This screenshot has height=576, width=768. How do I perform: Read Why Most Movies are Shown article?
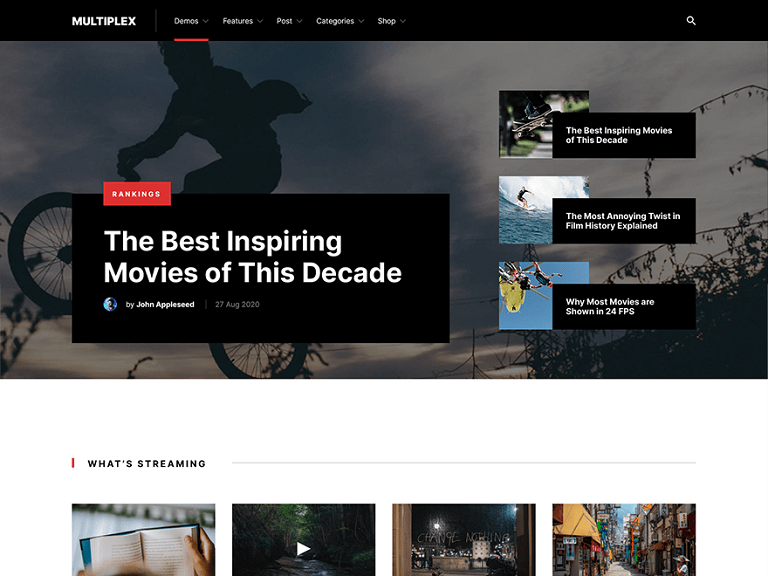click(610, 307)
